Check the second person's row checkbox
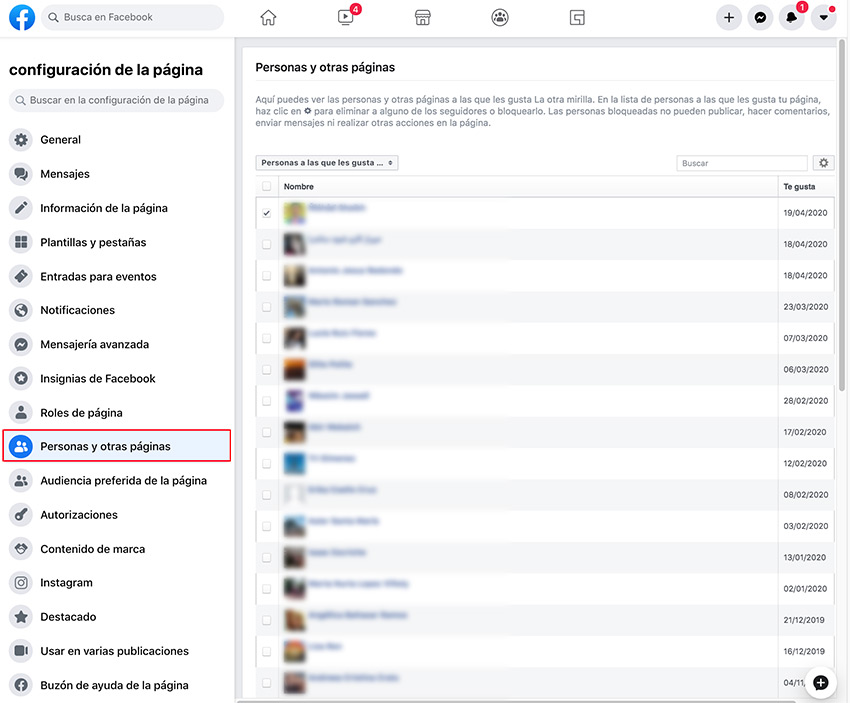 point(266,243)
